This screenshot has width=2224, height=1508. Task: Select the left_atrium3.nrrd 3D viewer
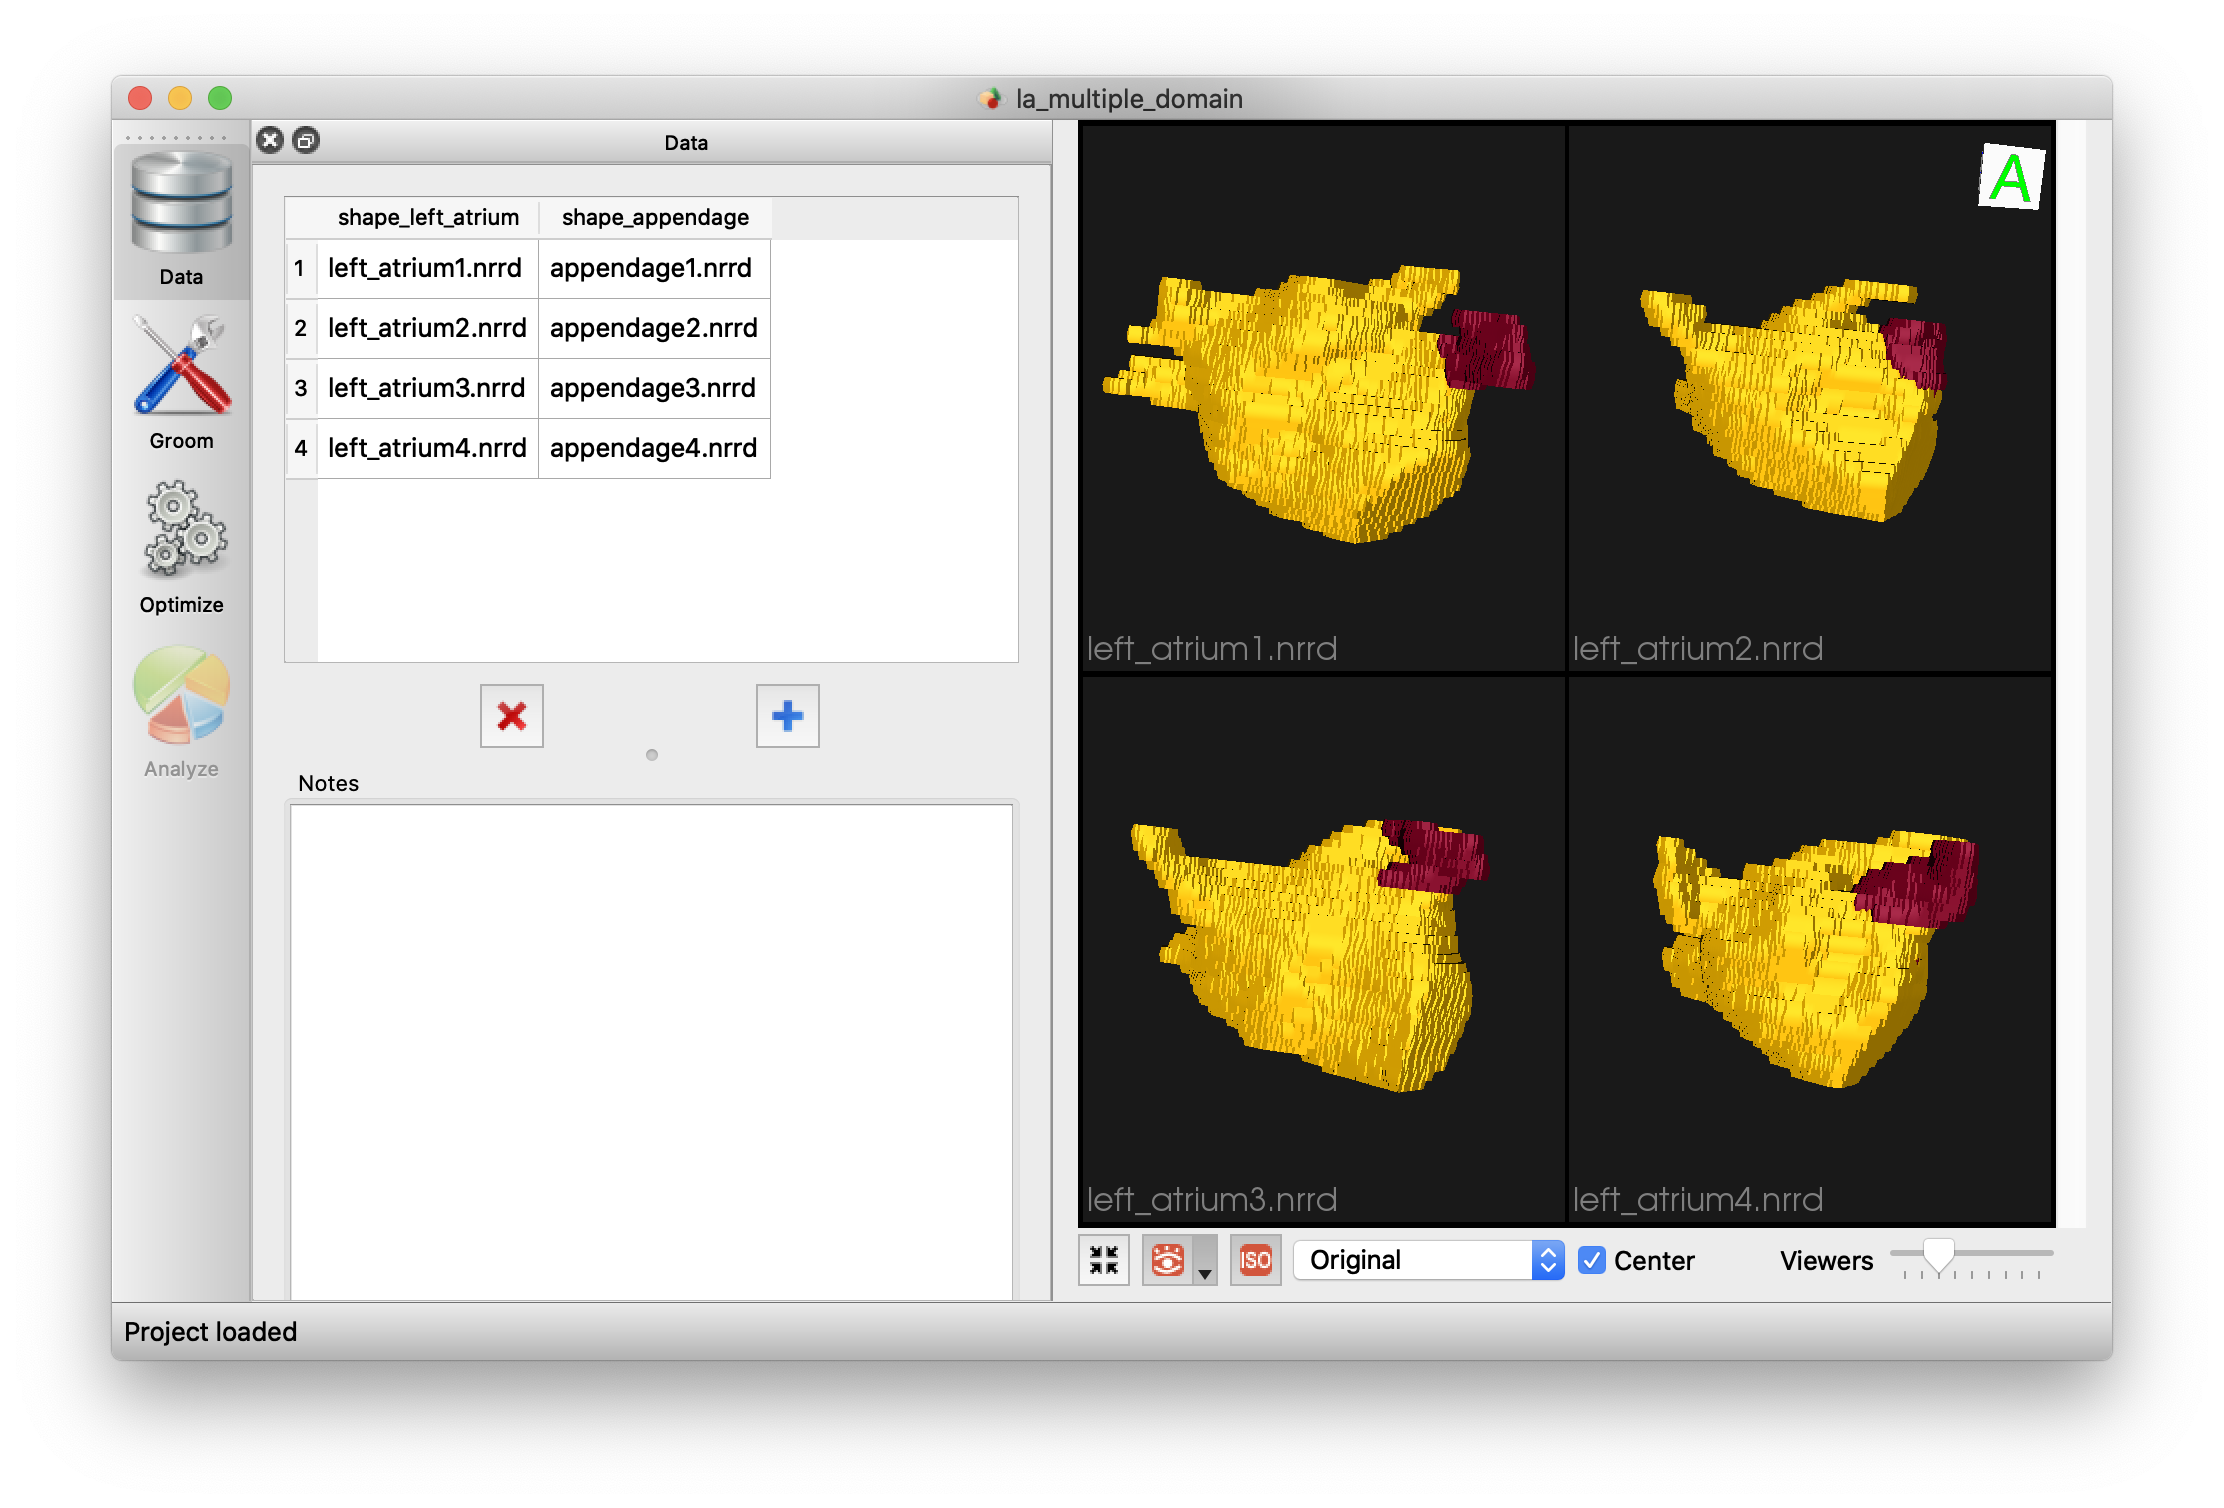[x=1323, y=949]
